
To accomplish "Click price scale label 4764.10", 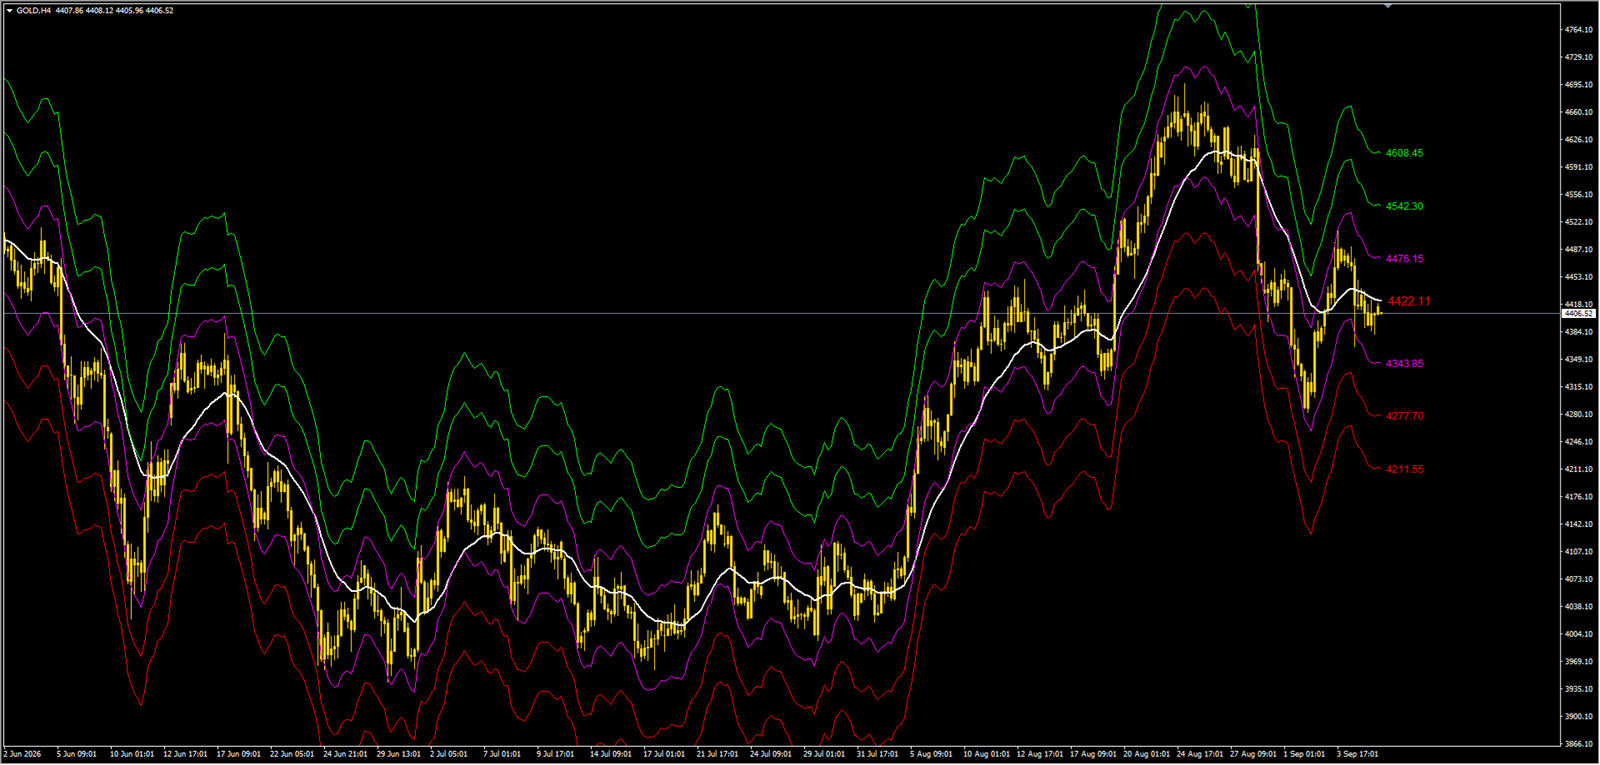I will click(x=1579, y=30).
